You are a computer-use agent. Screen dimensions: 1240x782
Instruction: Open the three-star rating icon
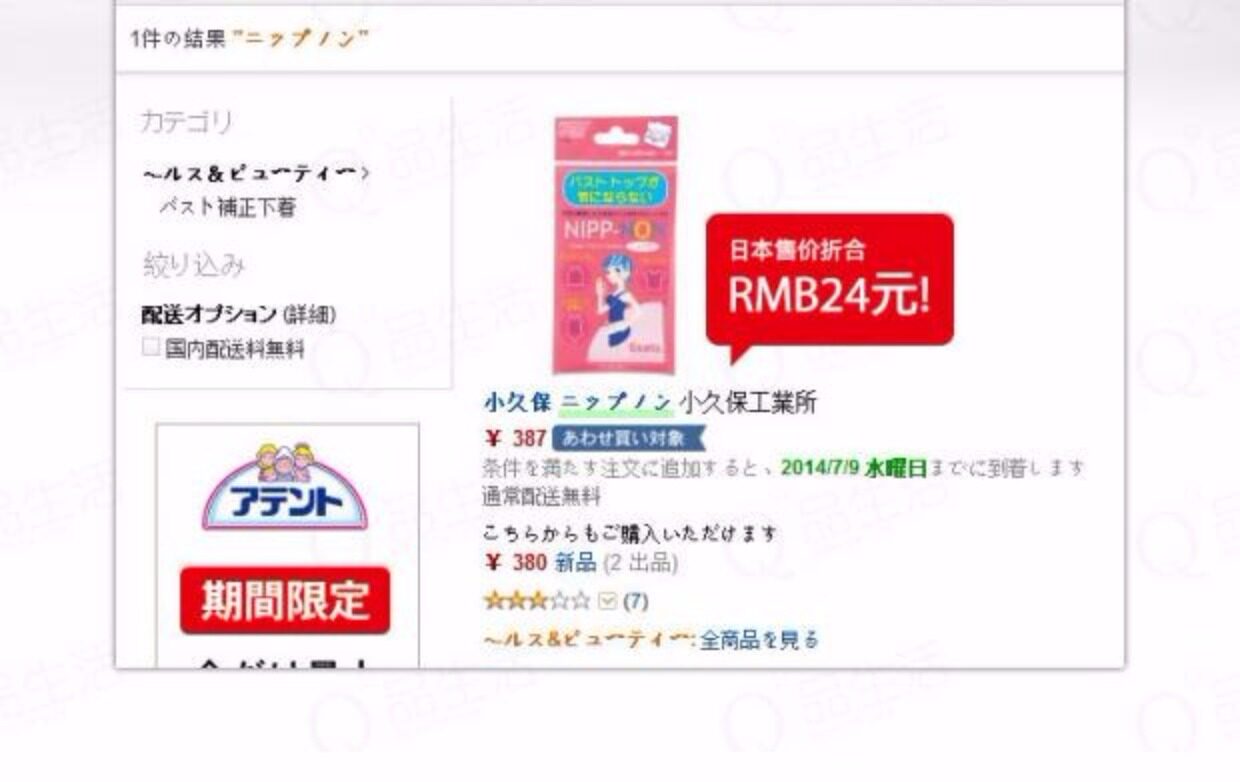click(x=537, y=601)
